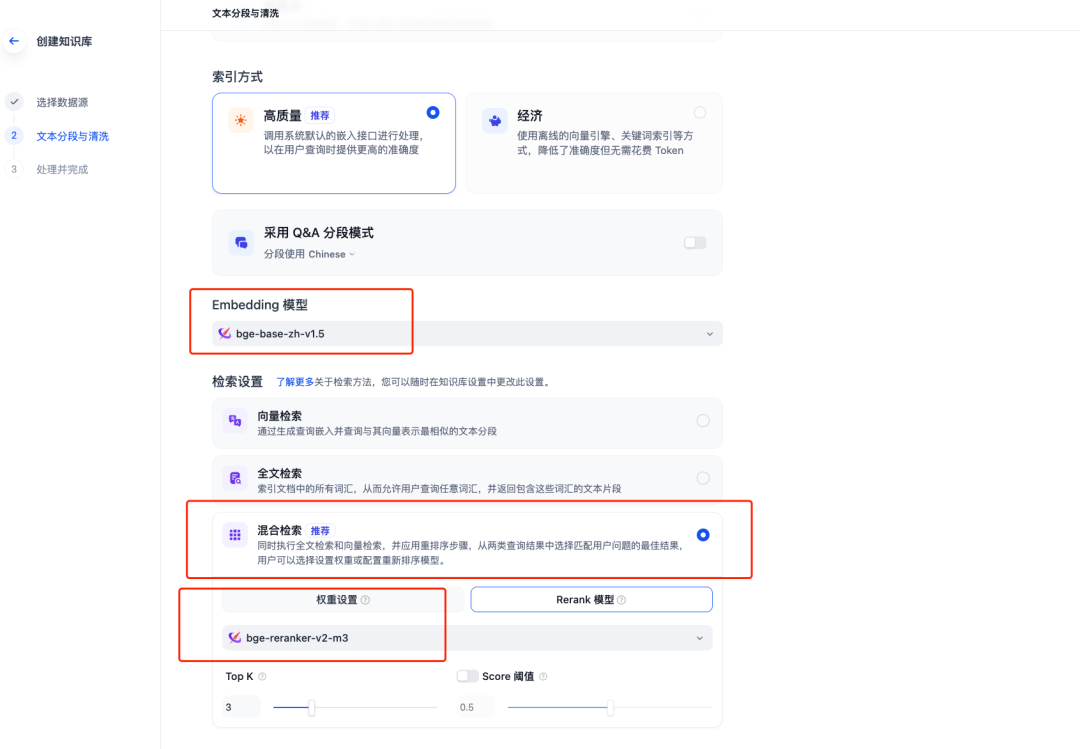Open the Embedding 模型 dropdown
Image resolution: width=1080 pixels, height=749 pixels.
coord(710,333)
